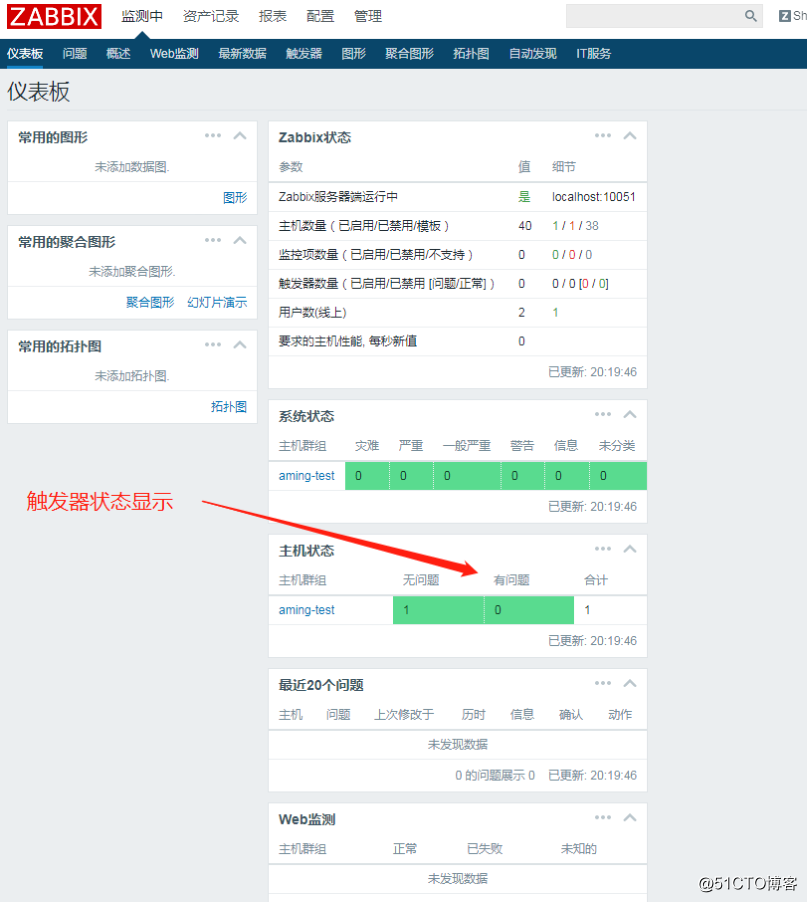Go to the 拓扑图 submenu tab
Viewport: 807px width, 902px height.
tap(471, 53)
